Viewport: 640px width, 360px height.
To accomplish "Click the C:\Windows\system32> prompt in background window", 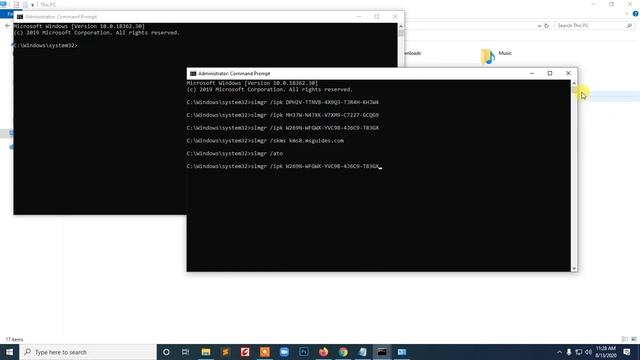I will (45, 46).
